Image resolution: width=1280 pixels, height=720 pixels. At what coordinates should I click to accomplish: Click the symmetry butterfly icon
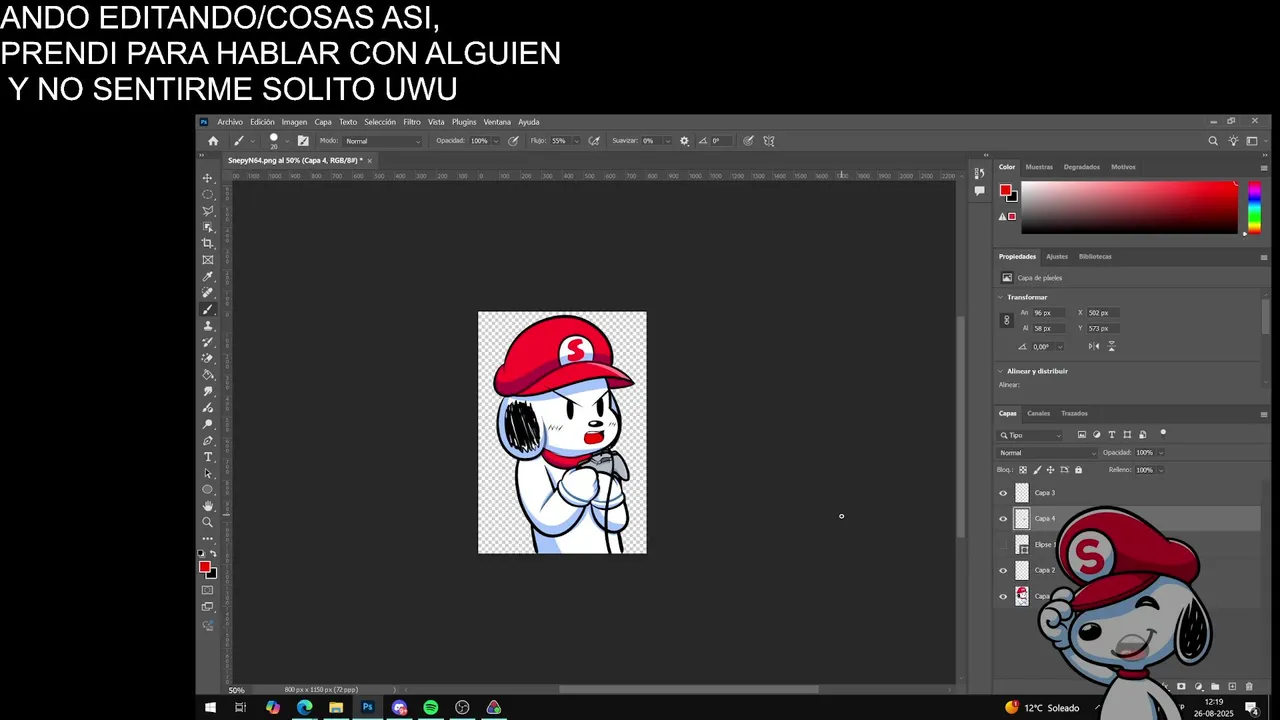tap(769, 141)
